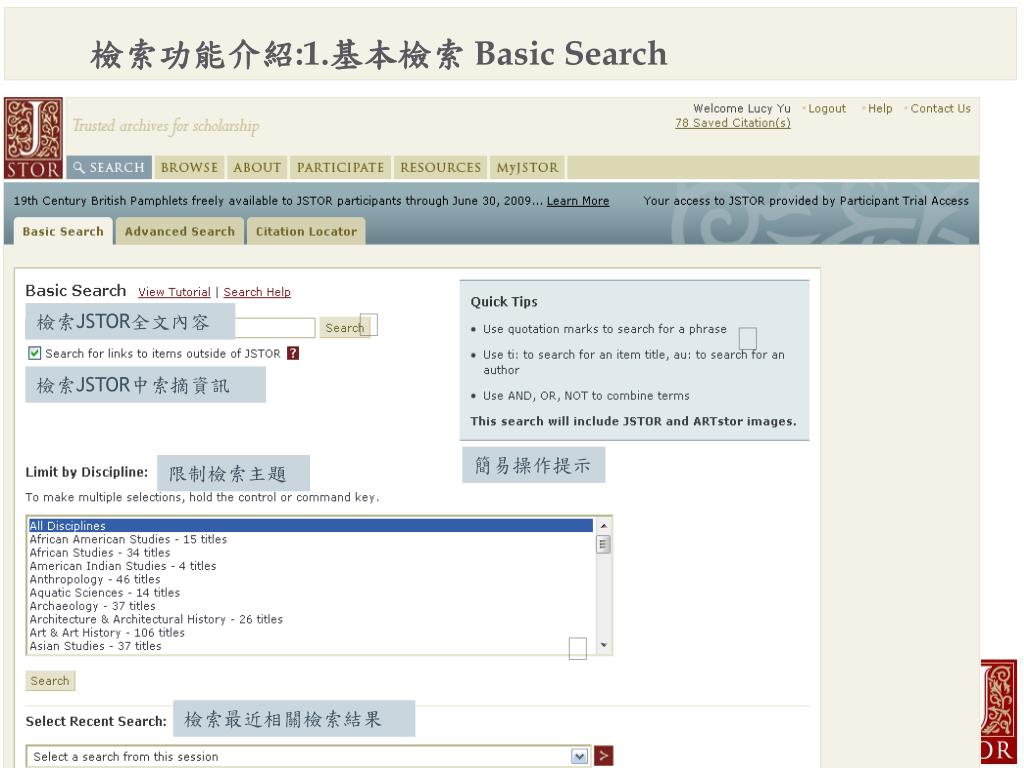Select Asian Studies - 37 titles

pos(311,646)
